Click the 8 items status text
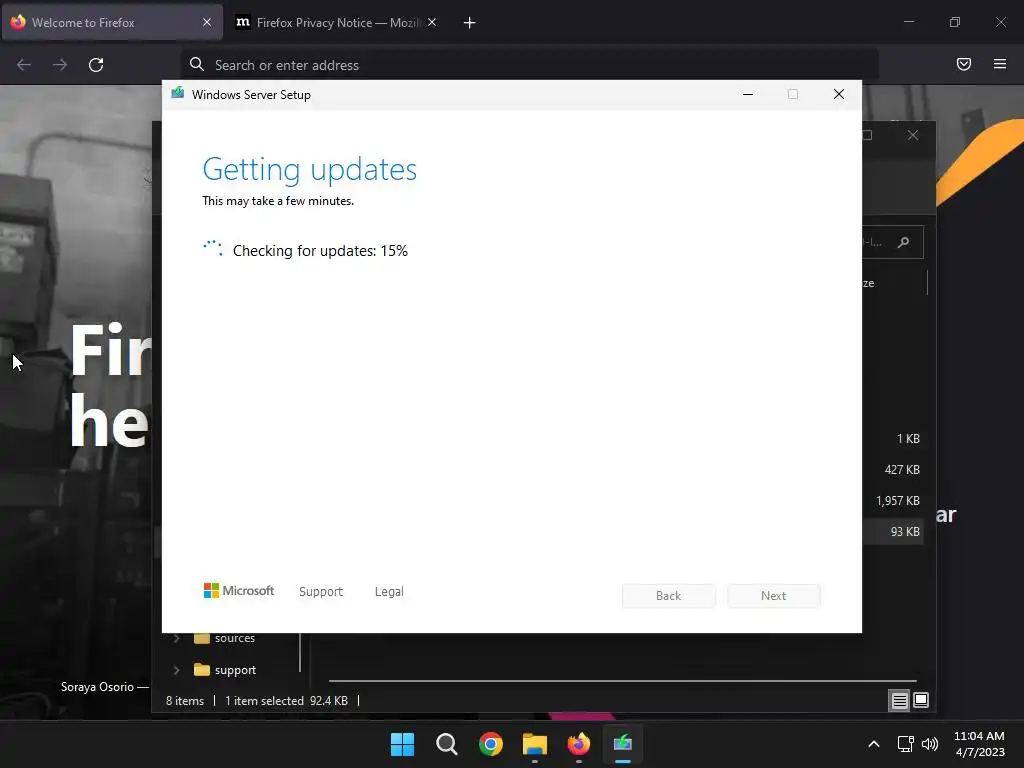The height and width of the screenshot is (768, 1024). 185,701
